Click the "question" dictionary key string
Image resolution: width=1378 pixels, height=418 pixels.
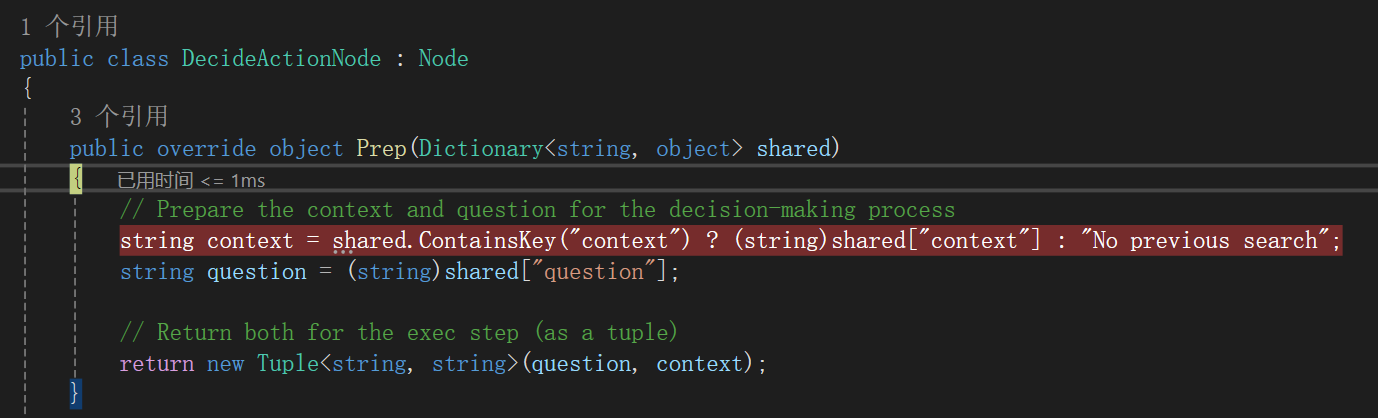606,272
